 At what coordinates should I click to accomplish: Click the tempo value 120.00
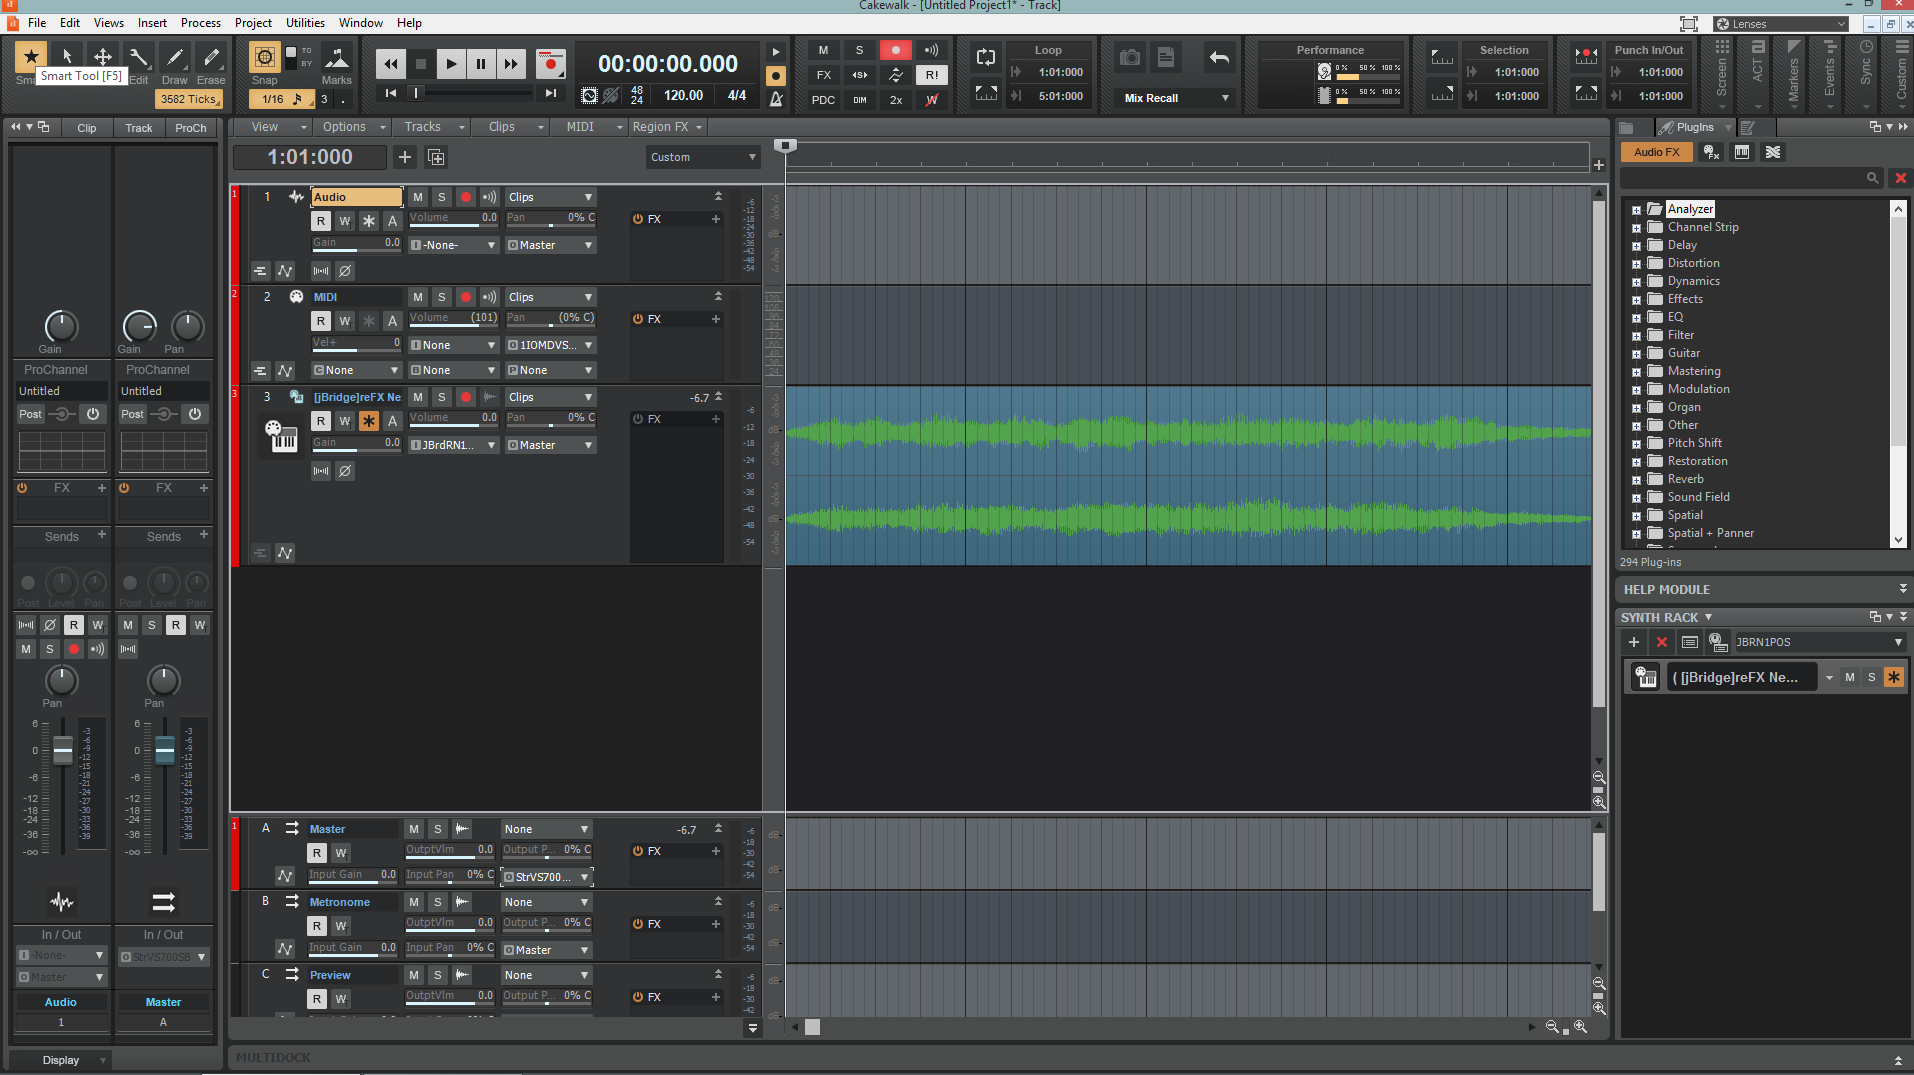[x=684, y=95]
